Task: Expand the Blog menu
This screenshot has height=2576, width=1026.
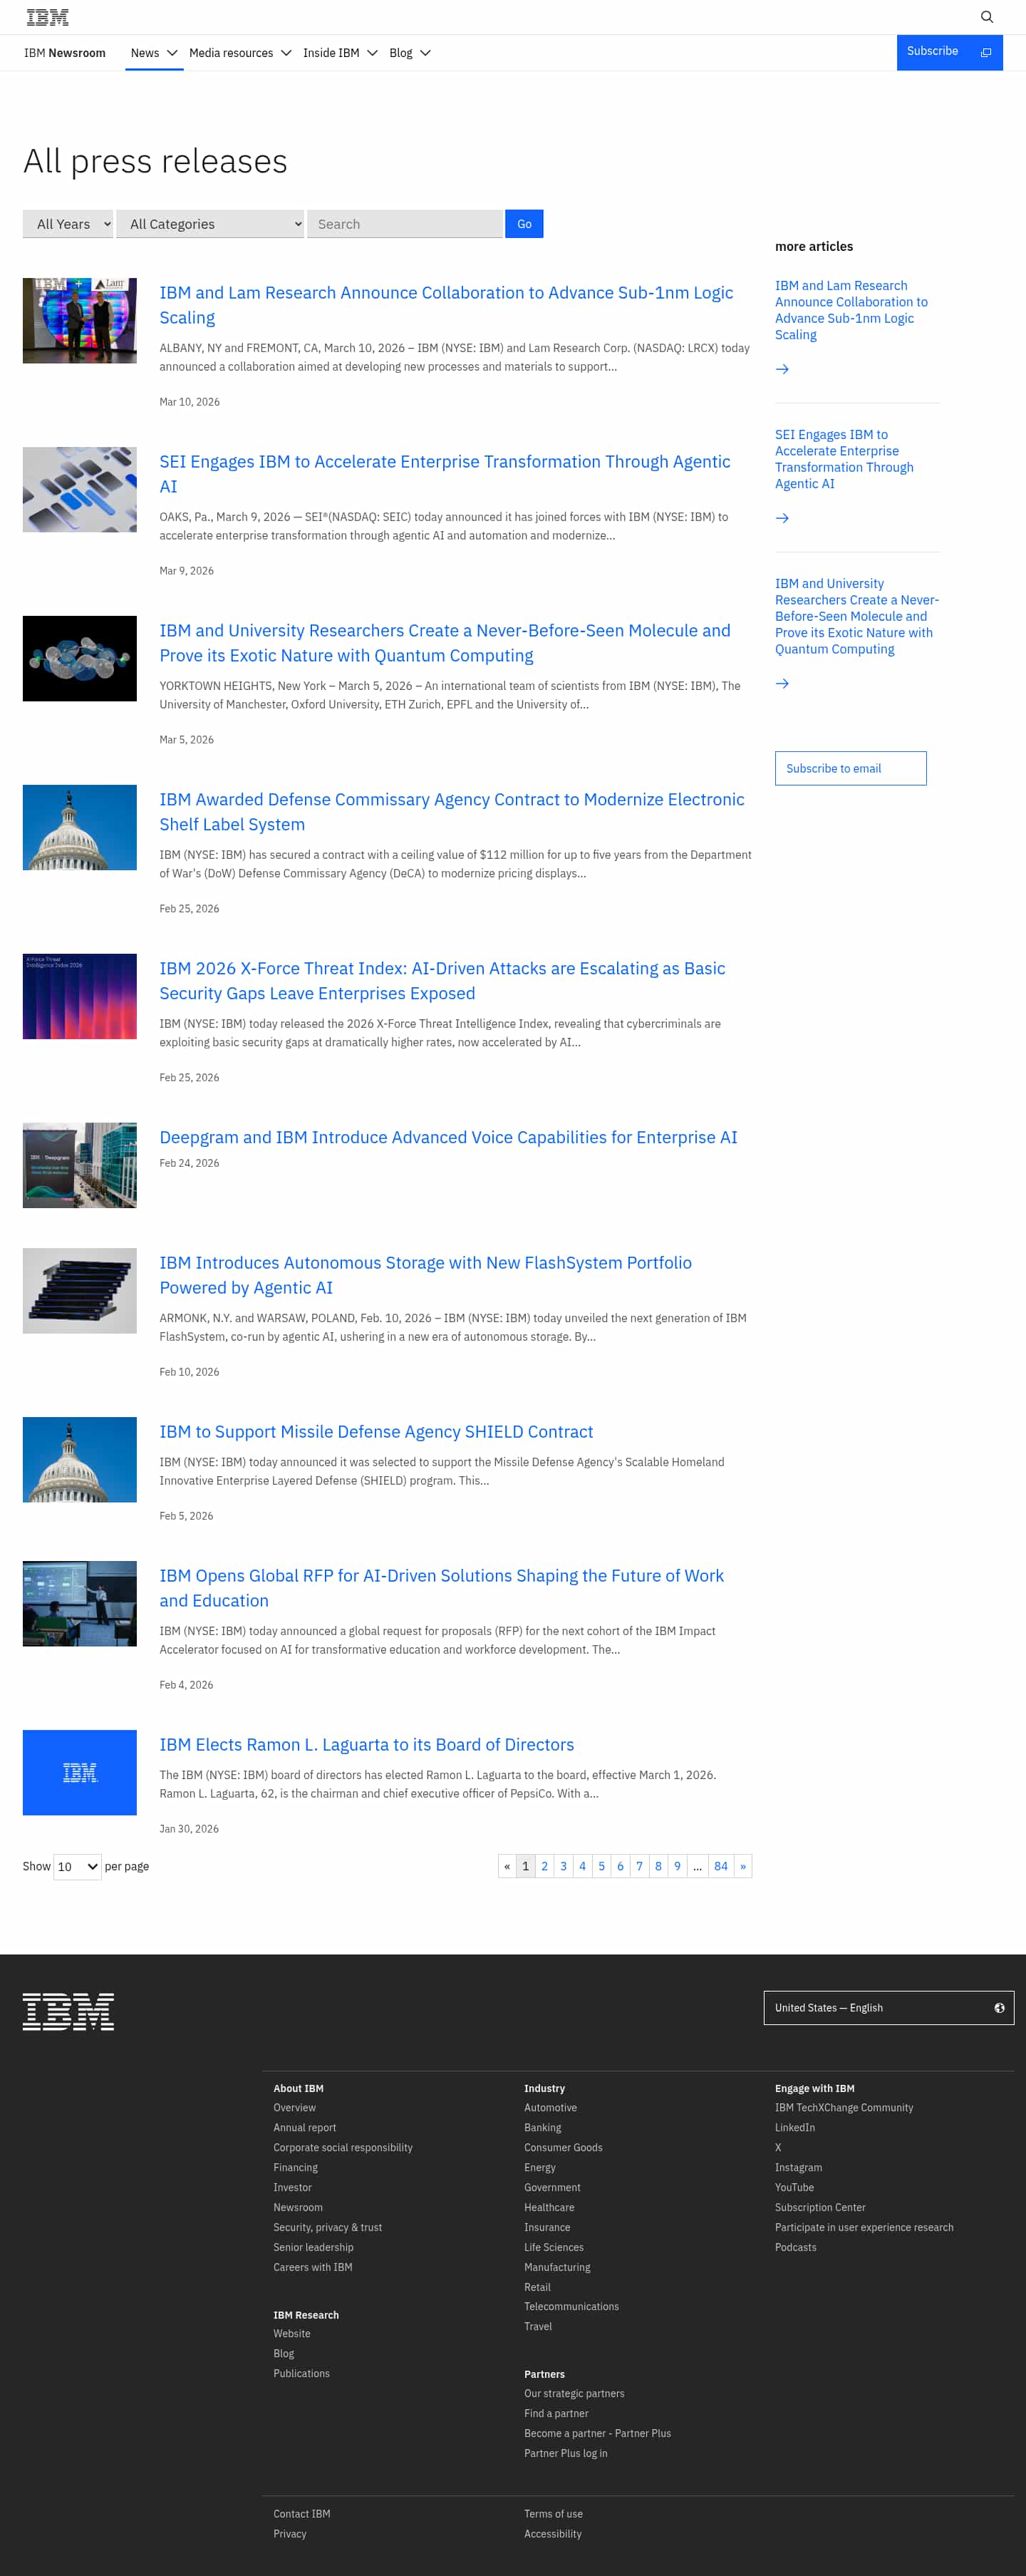Action: pyautogui.click(x=410, y=53)
